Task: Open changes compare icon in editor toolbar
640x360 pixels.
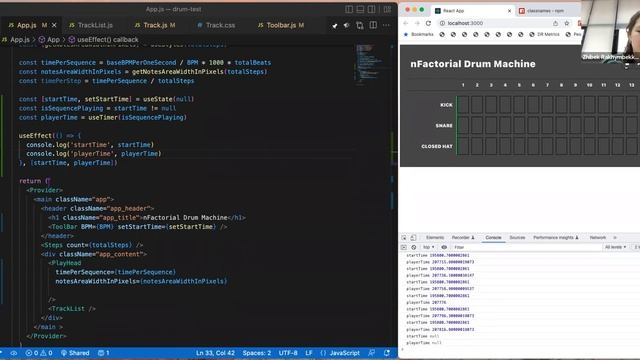Action: pos(360,25)
